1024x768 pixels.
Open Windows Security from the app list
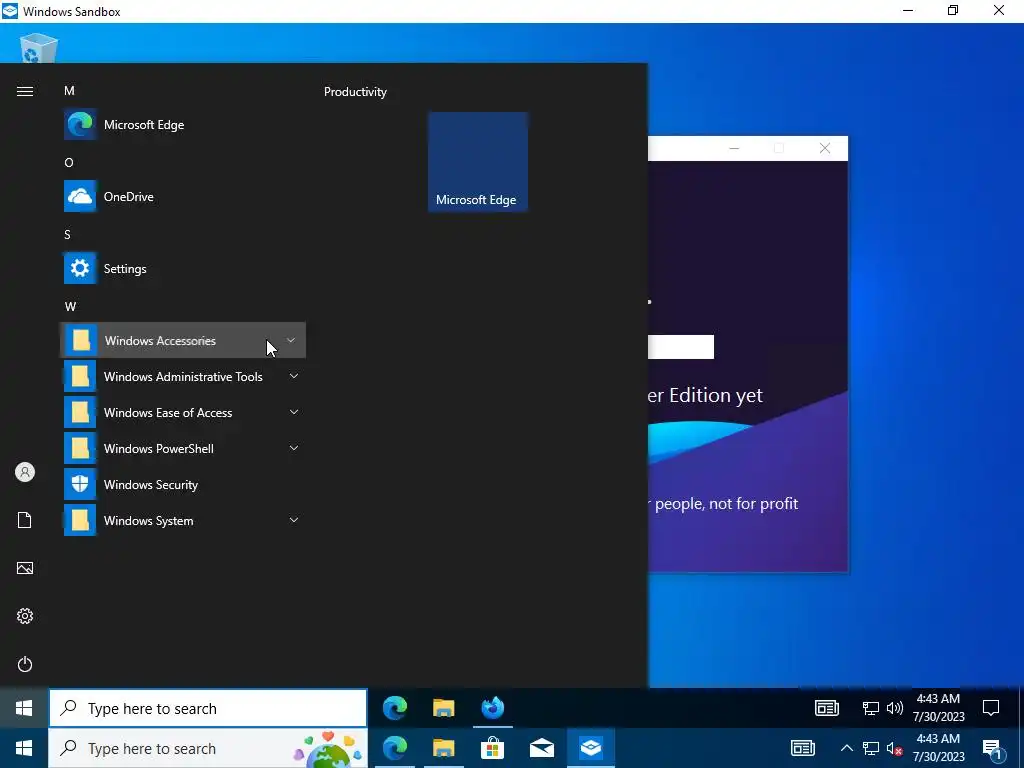183,485
